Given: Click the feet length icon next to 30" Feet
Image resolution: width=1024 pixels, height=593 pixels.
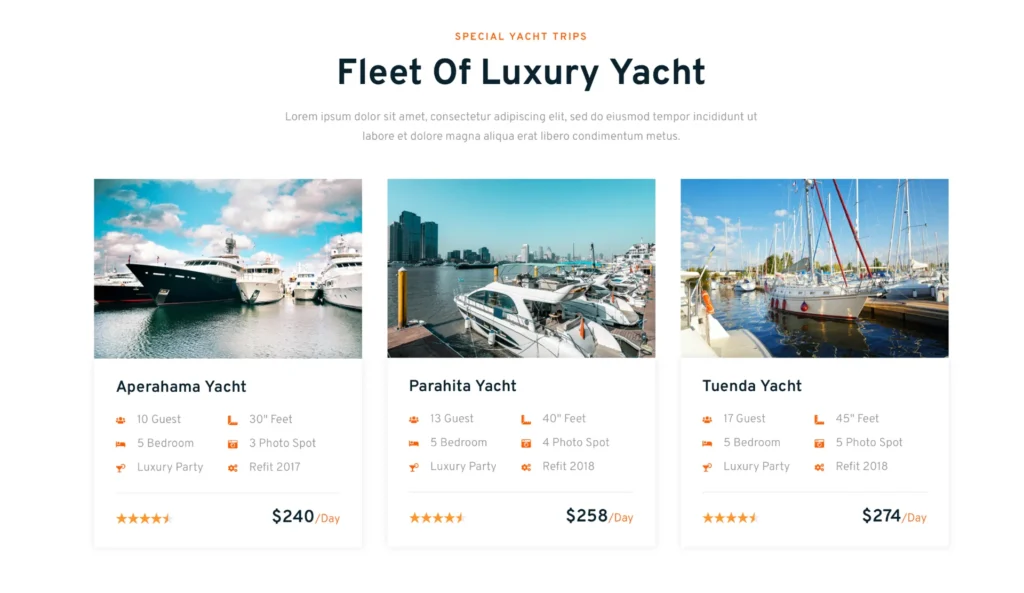Looking at the screenshot, I should point(232,420).
